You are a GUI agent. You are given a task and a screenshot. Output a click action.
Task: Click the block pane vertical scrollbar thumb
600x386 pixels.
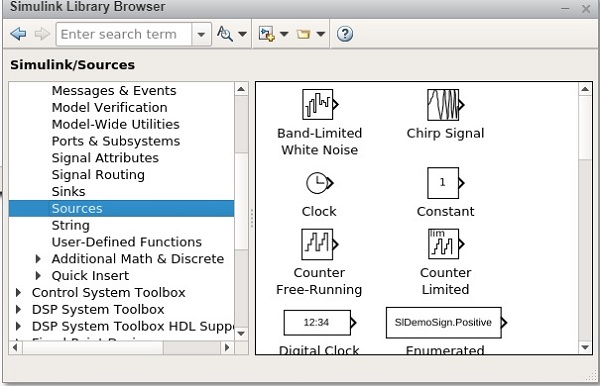(585, 127)
